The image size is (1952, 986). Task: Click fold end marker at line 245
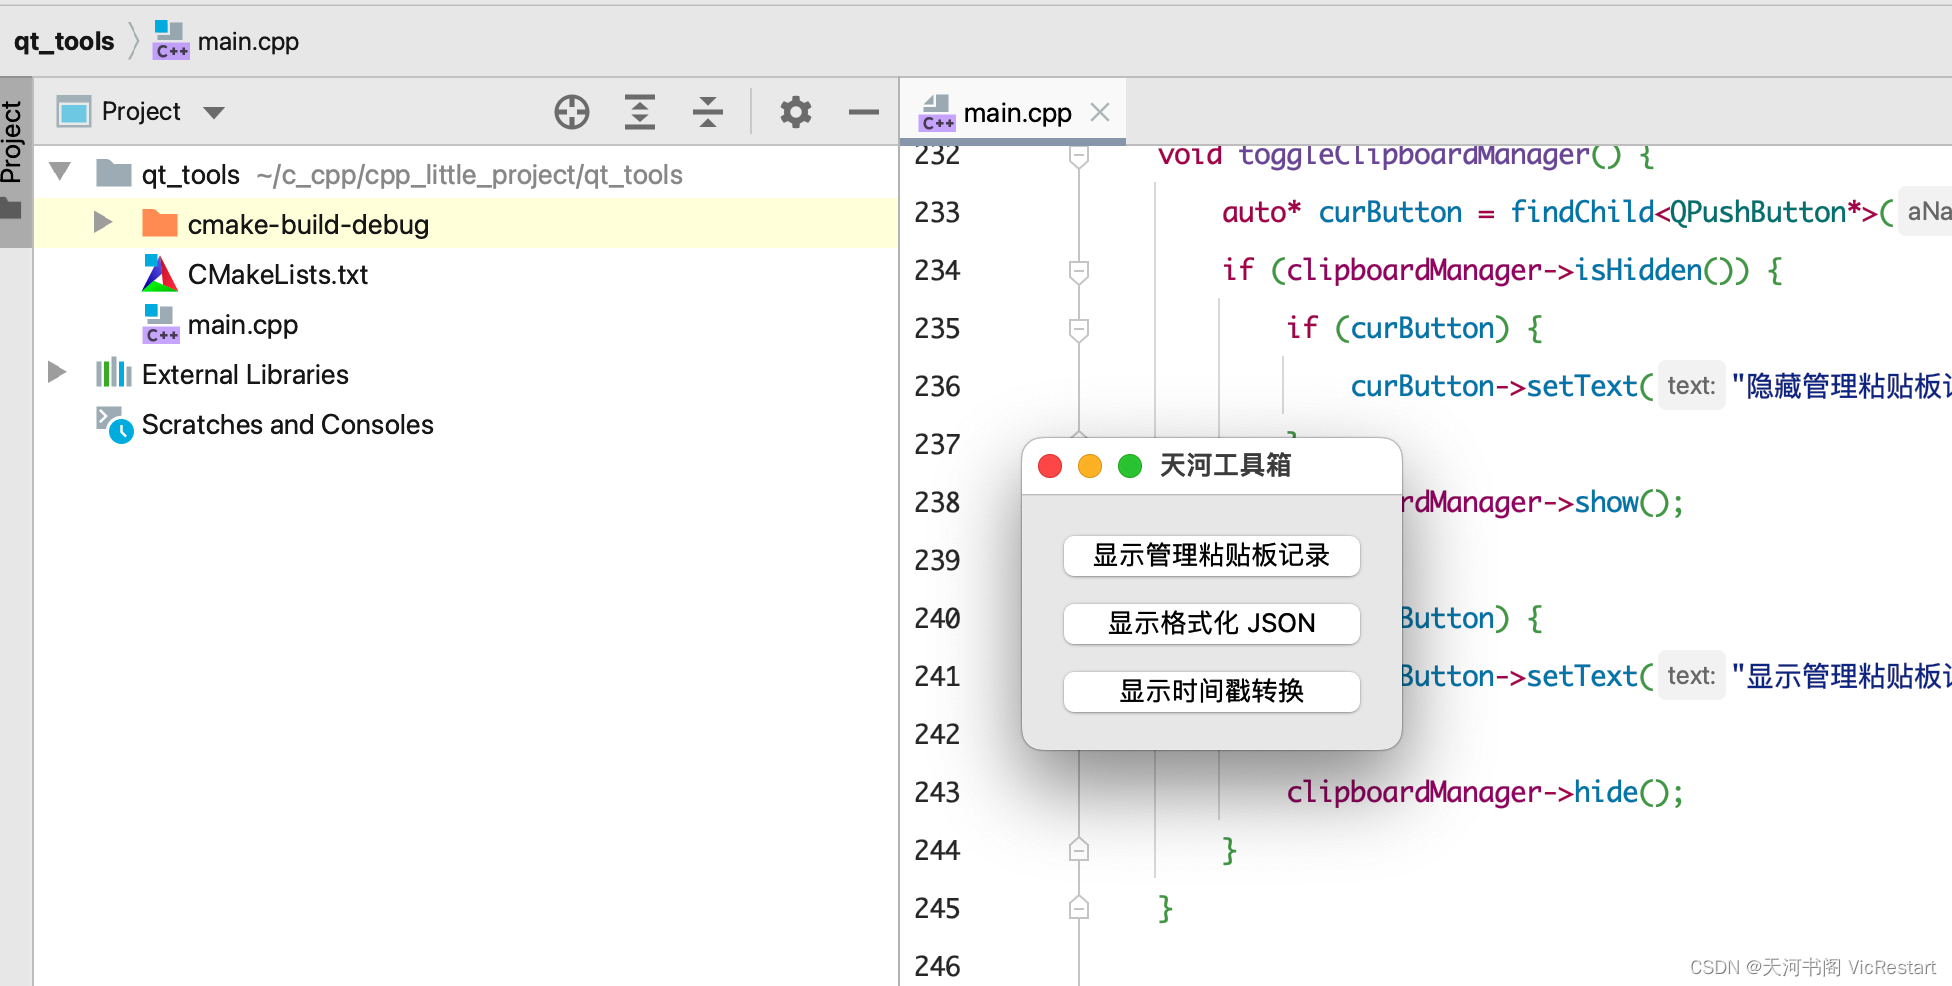[1079, 908]
